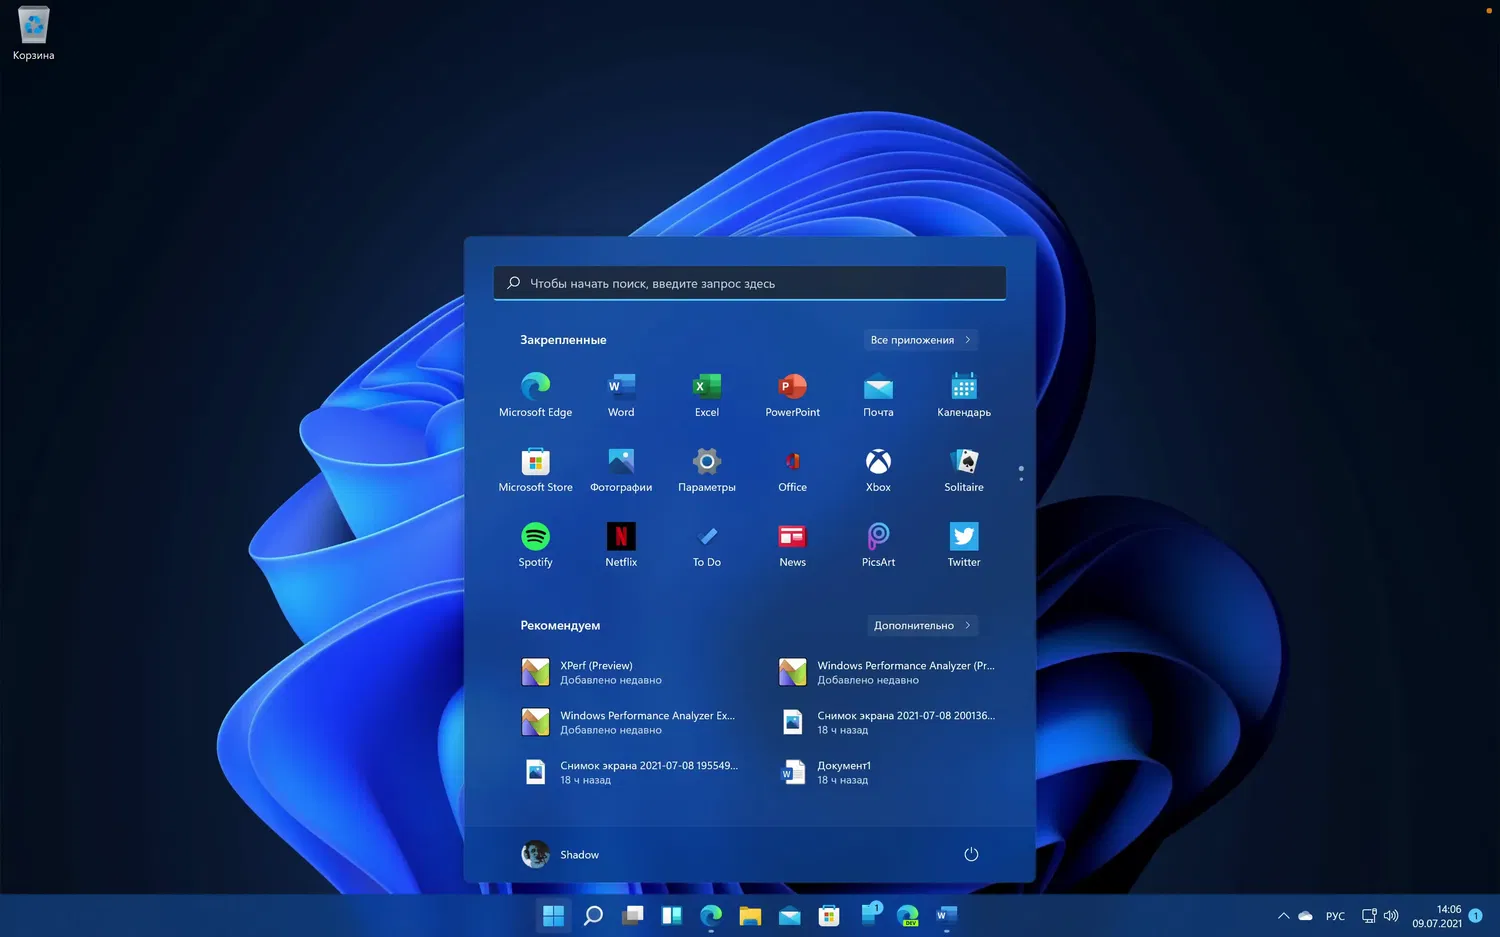Image resolution: width=1500 pixels, height=937 pixels.
Task: Open Microsoft Store in pinned apps
Action: point(535,469)
